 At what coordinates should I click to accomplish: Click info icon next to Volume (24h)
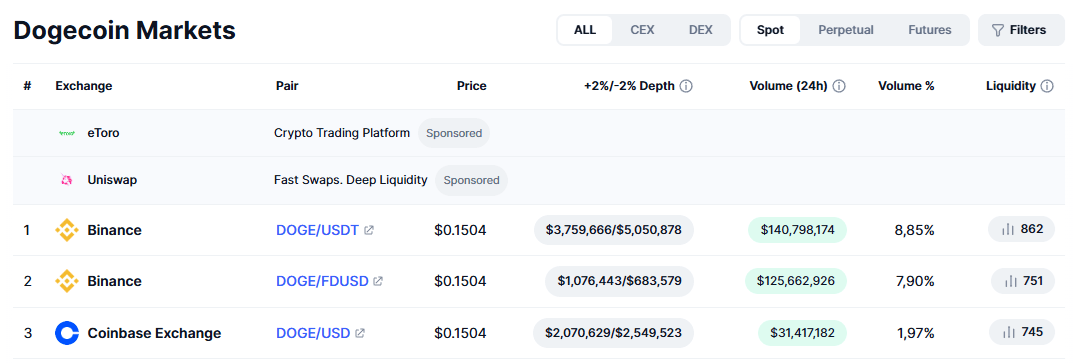coord(839,86)
